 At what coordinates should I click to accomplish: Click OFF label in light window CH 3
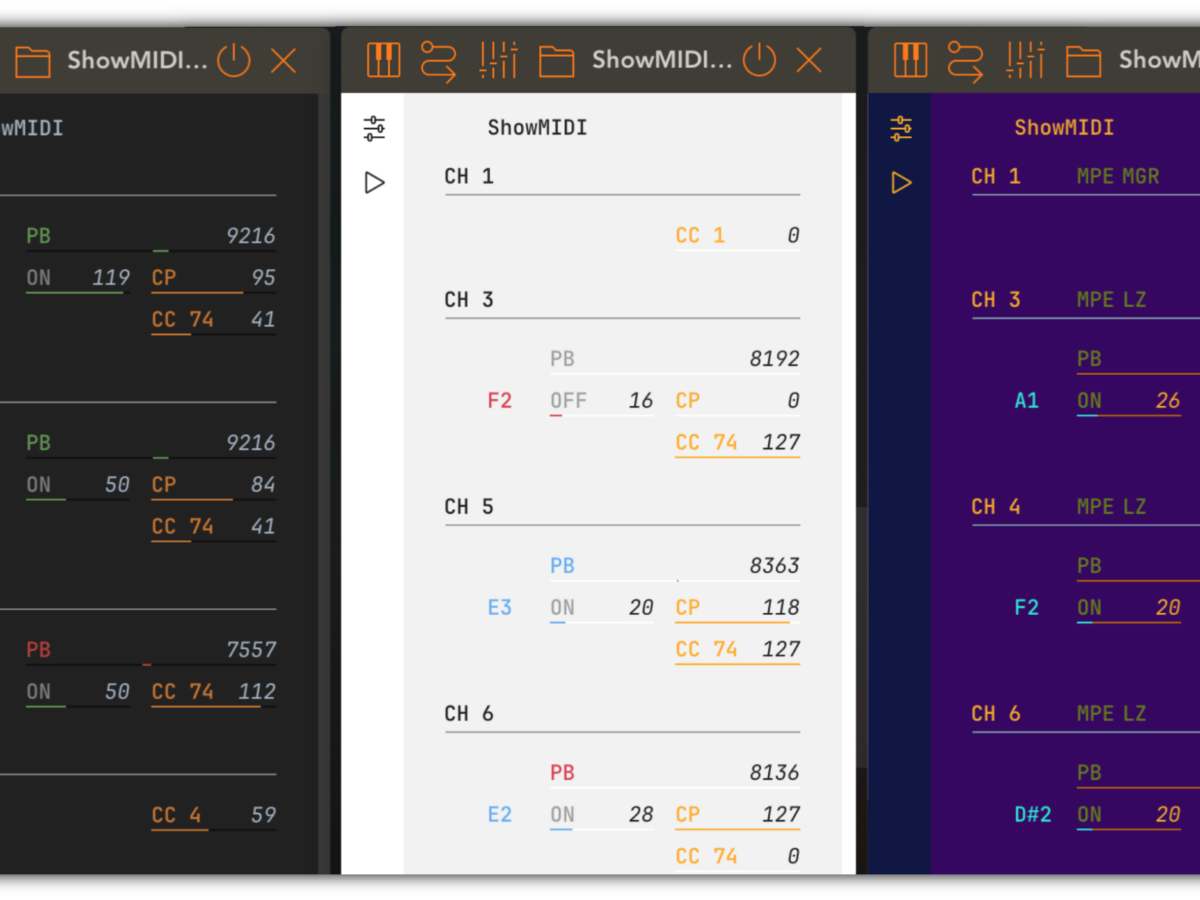(568, 401)
